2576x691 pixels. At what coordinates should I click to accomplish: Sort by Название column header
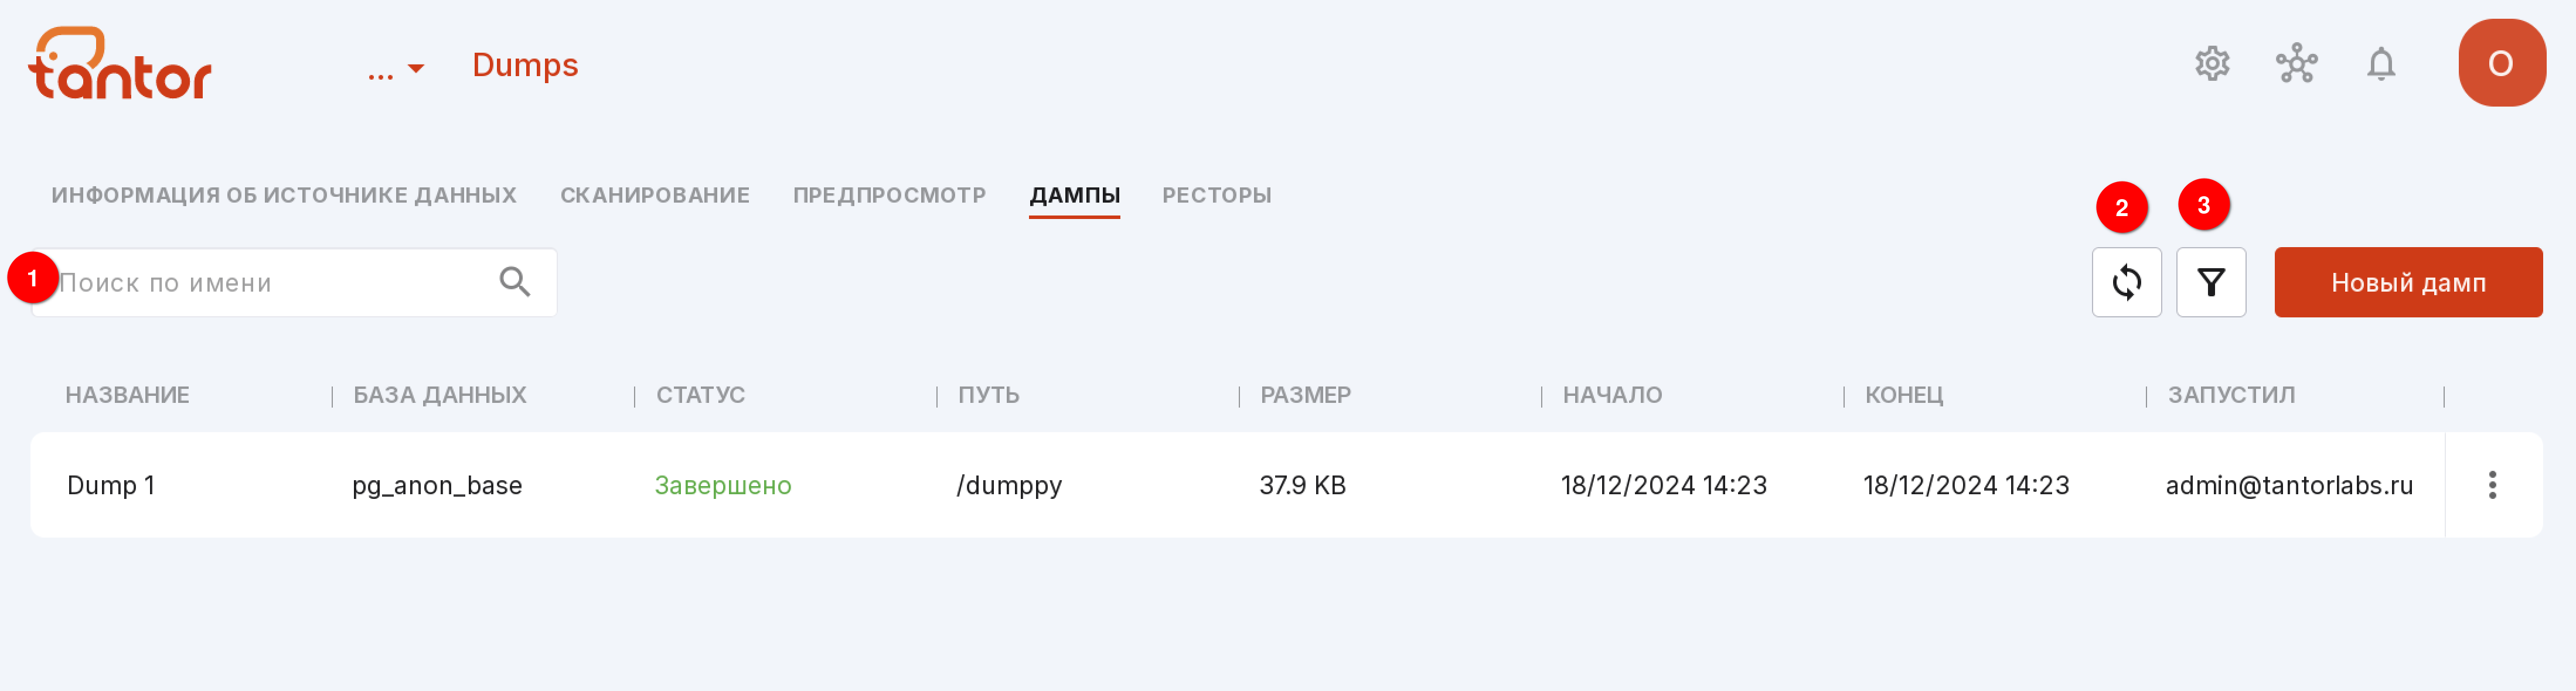point(127,395)
